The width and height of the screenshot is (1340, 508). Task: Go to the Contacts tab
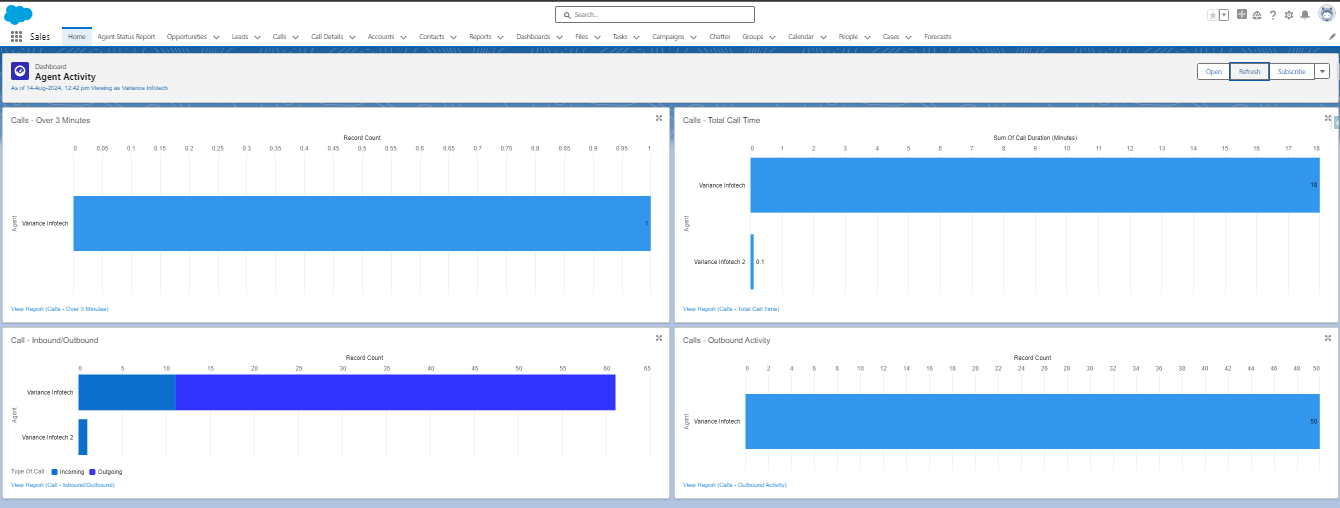[x=431, y=36]
